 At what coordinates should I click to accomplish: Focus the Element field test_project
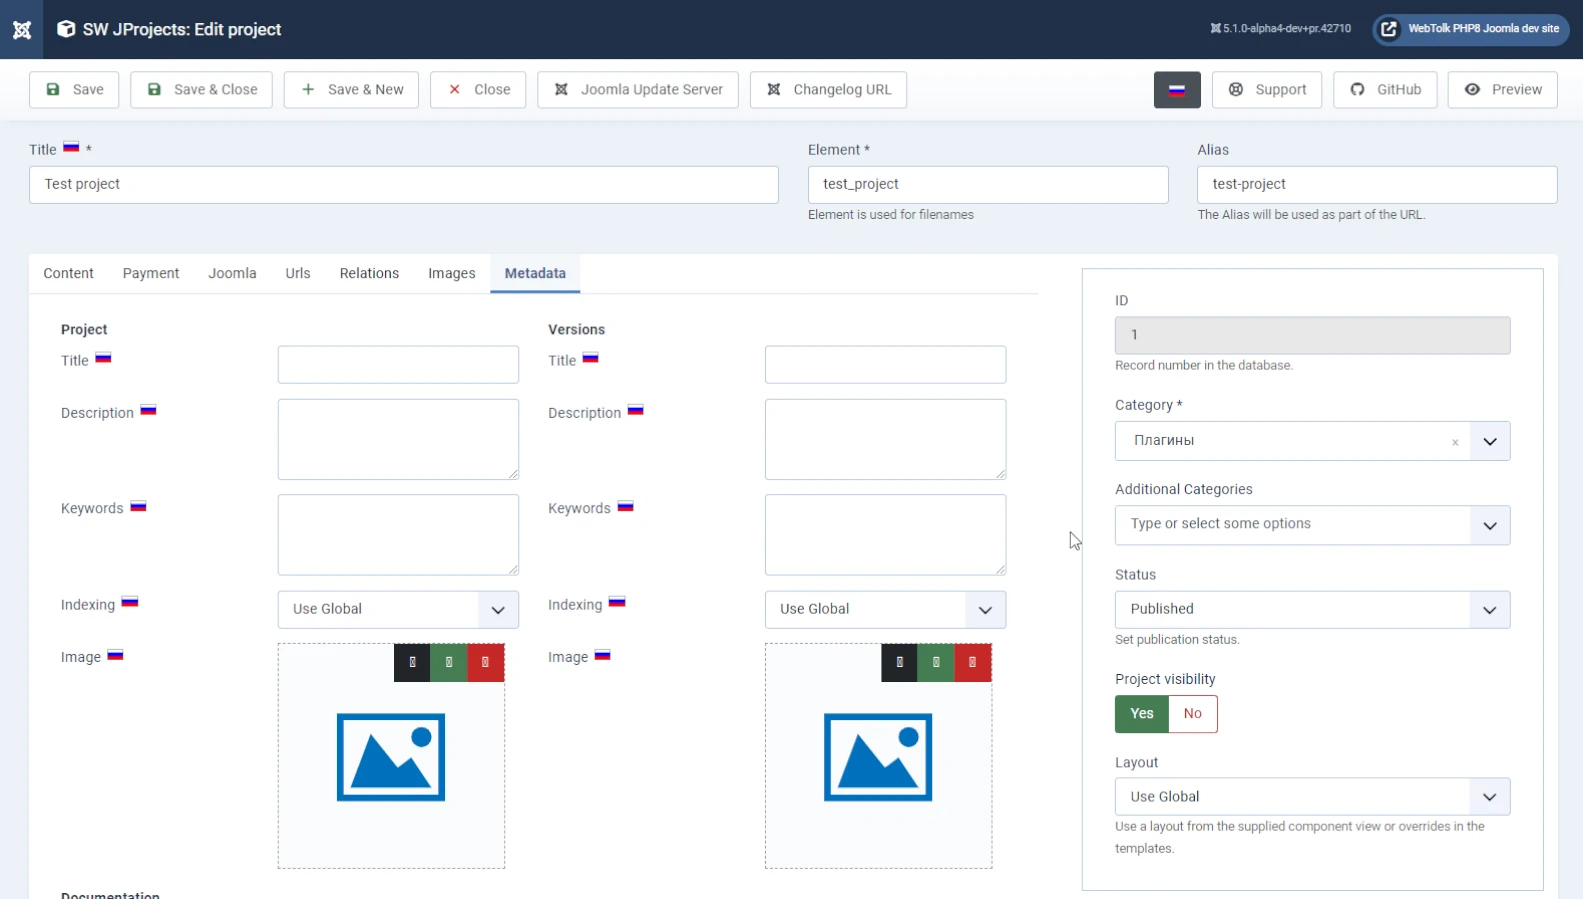click(x=988, y=185)
